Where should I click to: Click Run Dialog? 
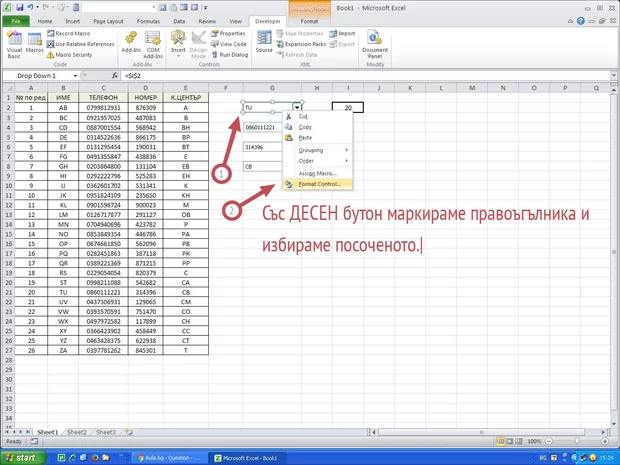click(230, 55)
